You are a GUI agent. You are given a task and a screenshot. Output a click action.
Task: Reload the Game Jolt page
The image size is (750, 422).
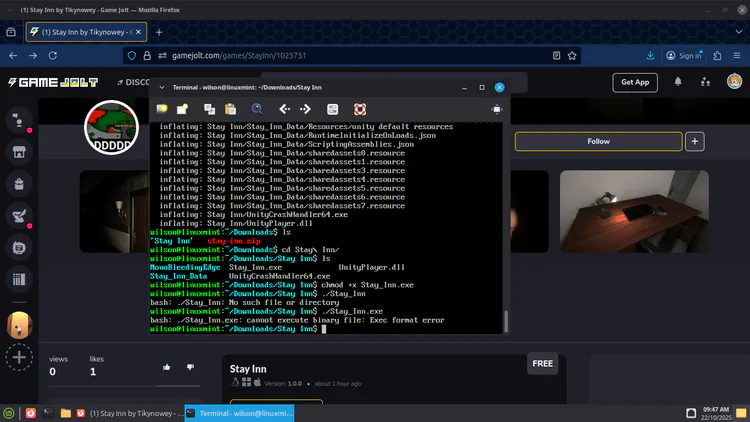[53, 56]
